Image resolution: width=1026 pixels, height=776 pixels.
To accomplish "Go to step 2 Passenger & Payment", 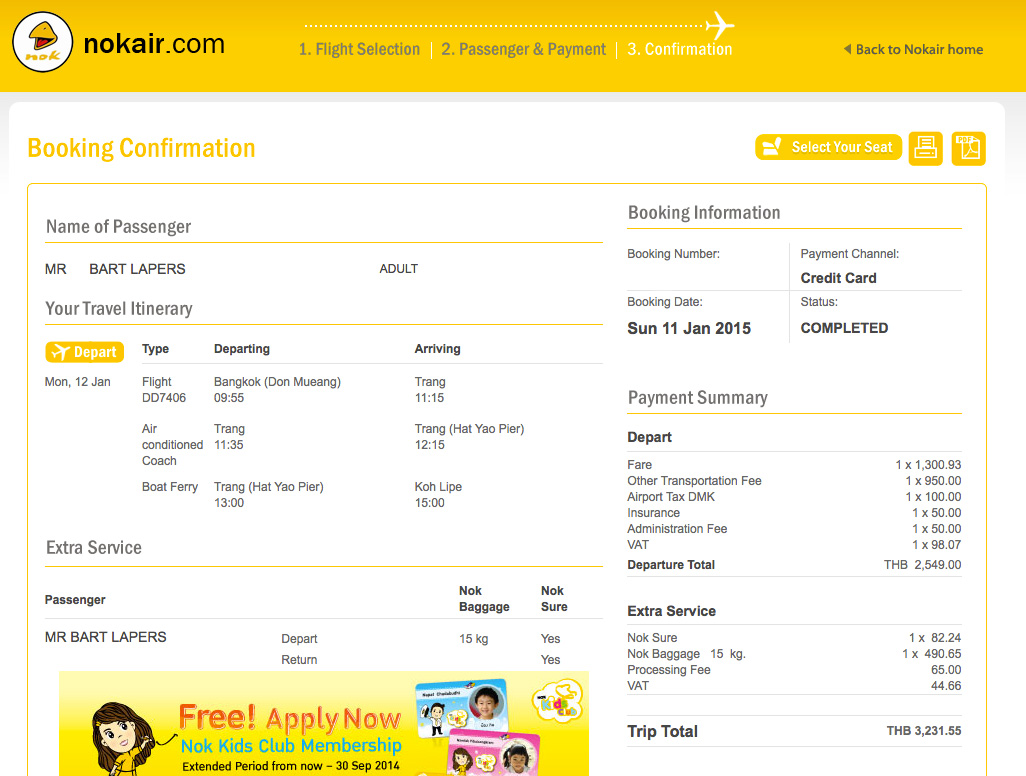I will [523, 49].
